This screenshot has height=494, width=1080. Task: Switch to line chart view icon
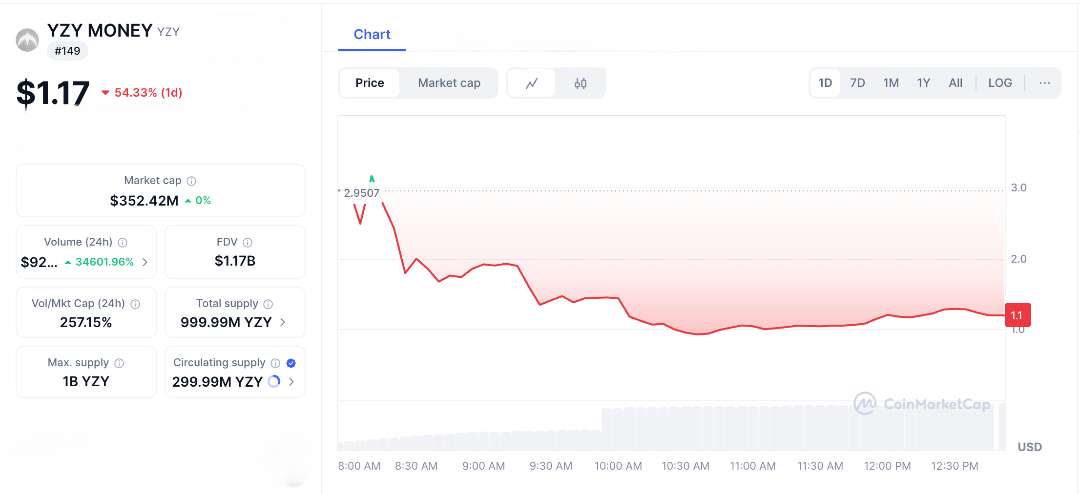(x=532, y=83)
